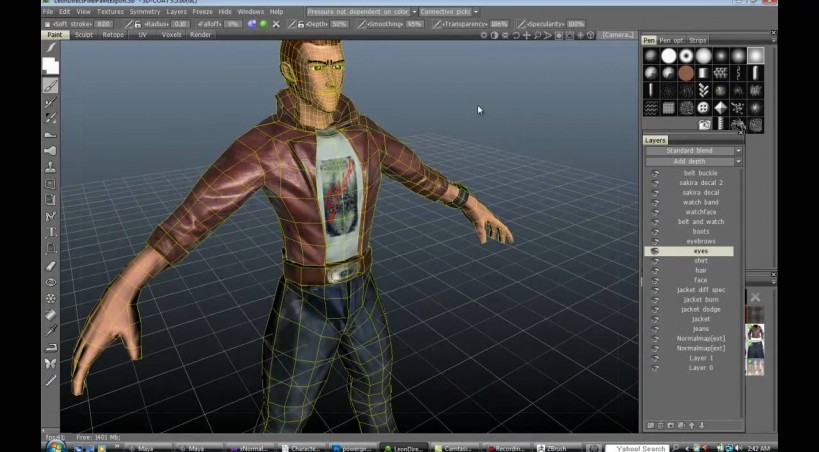Choose the brown round brush alpha
Screen dimensions: 819x452
pyautogui.click(x=686, y=73)
